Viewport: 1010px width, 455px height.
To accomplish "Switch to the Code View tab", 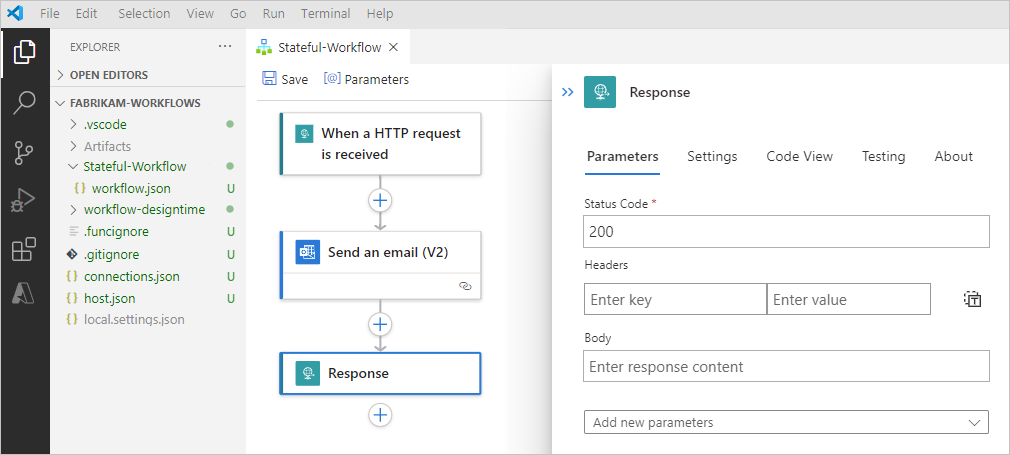I will click(x=799, y=156).
